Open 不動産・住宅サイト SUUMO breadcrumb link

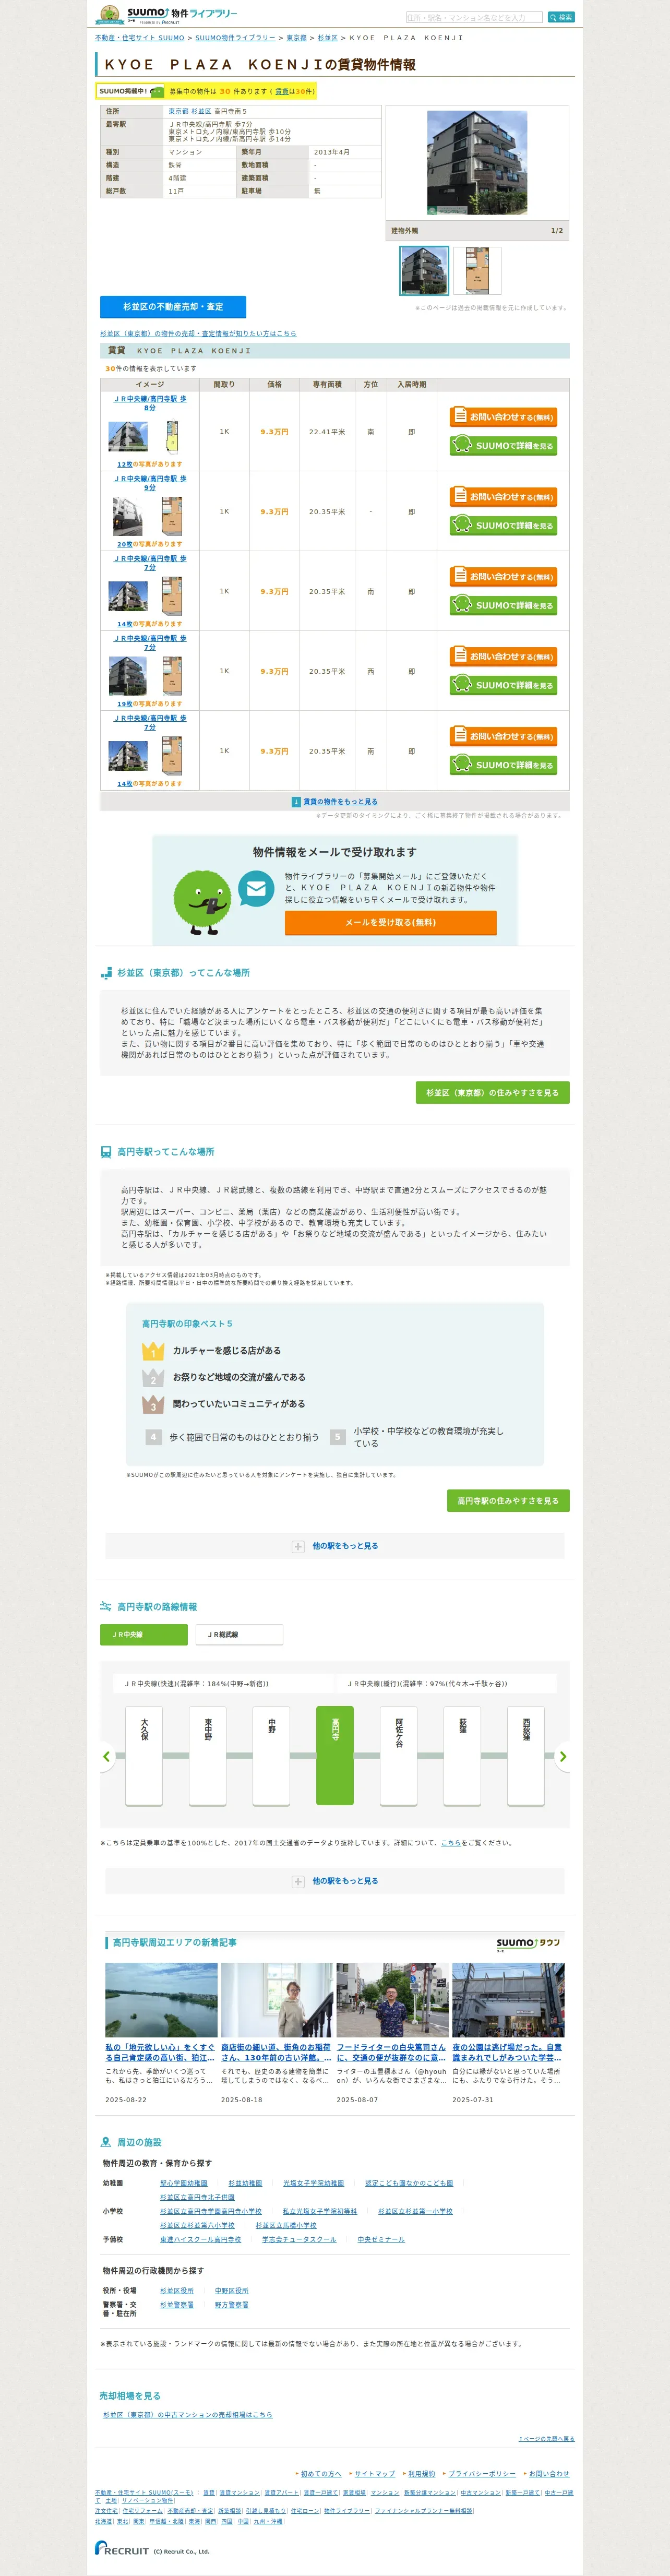(139, 38)
